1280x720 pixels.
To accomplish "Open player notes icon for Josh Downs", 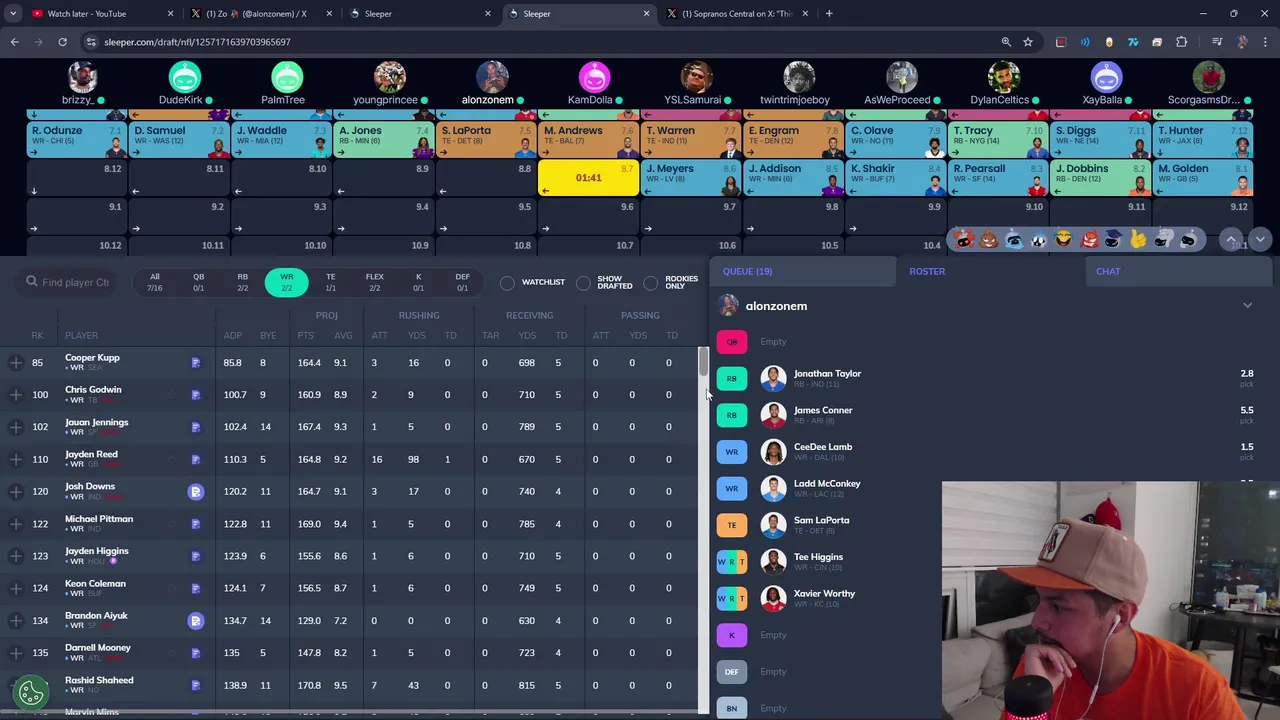I will tap(196, 491).
